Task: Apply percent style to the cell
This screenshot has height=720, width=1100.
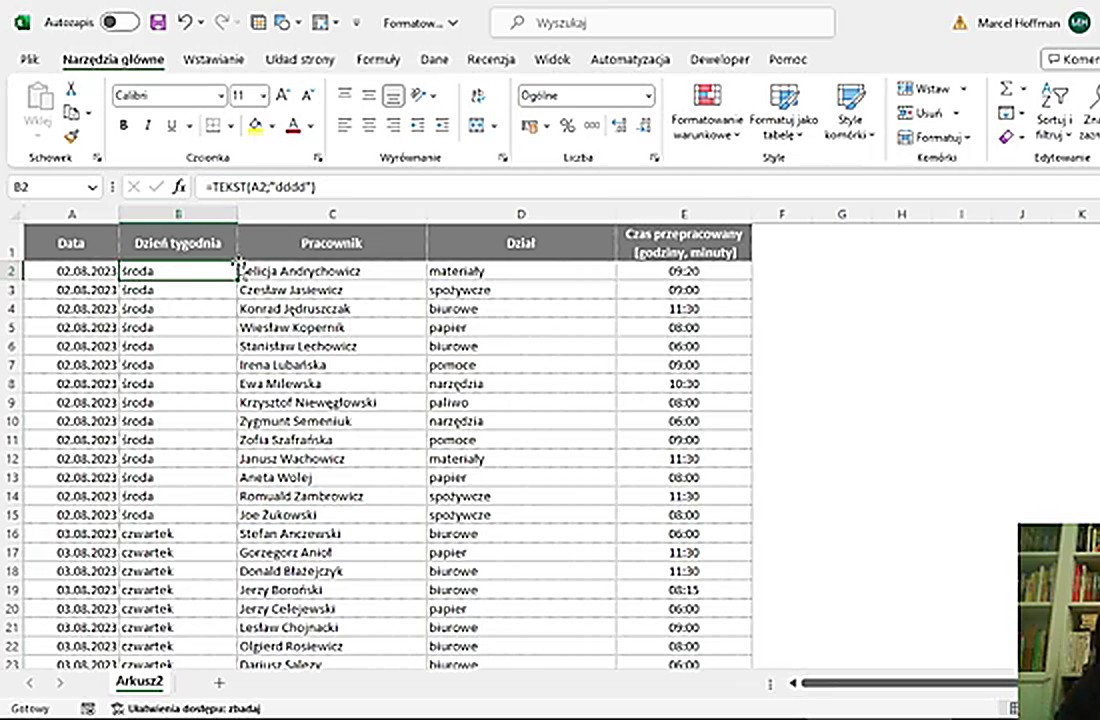Action: pyautogui.click(x=567, y=126)
